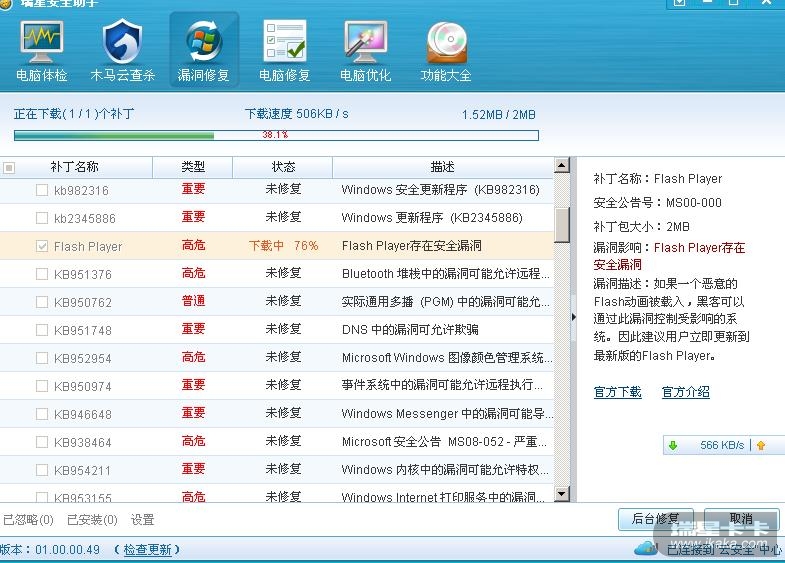Switch to the 漏洞修复 tab label
785x563 pixels.
point(203,76)
